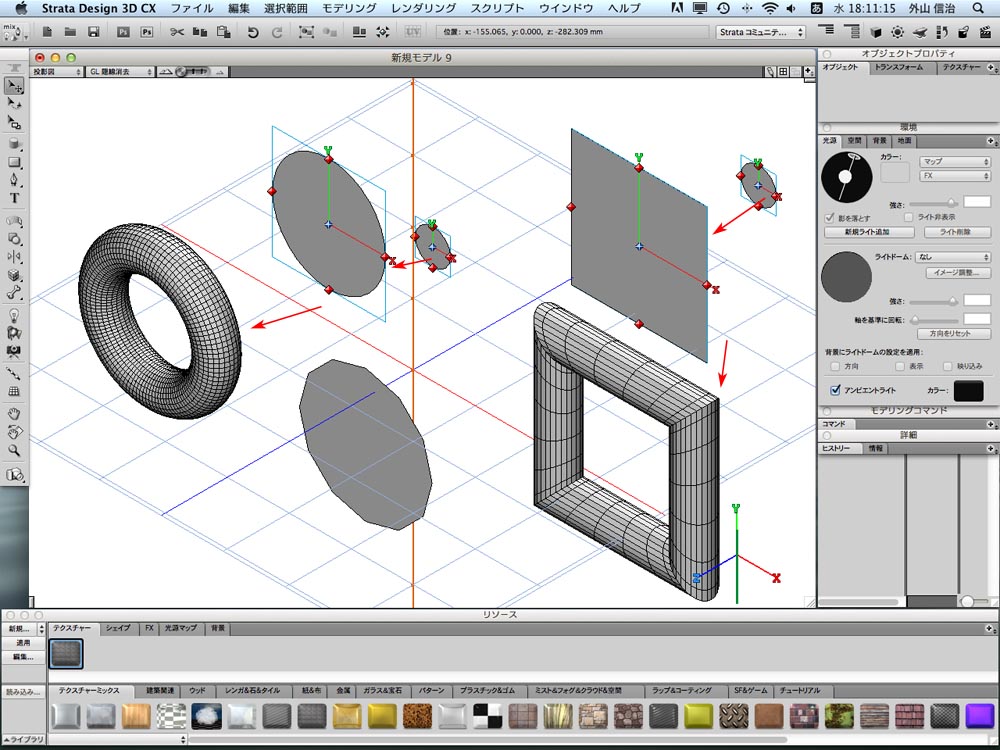Image resolution: width=1000 pixels, height=750 pixels.
Task: Open the モデリング menu
Action: click(x=349, y=8)
